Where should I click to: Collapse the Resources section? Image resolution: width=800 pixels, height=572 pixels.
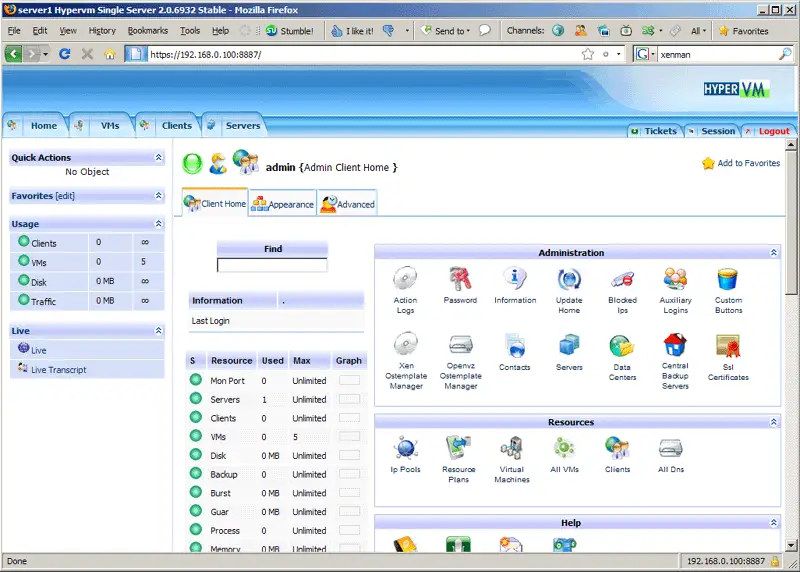773,422
